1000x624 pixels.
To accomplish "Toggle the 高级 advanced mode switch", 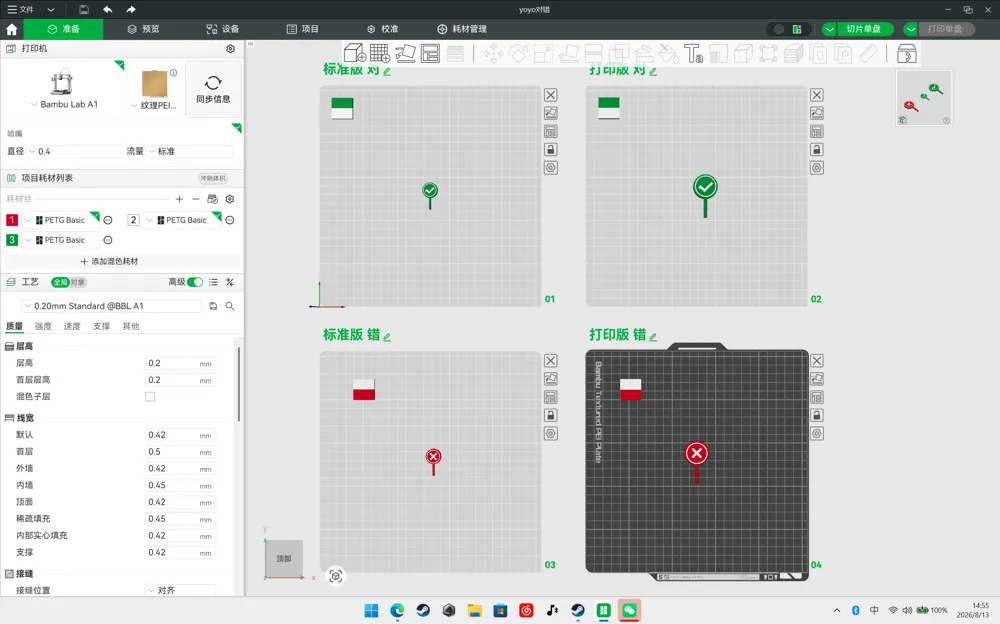I will pyautogui.click(x=195, y=282).
